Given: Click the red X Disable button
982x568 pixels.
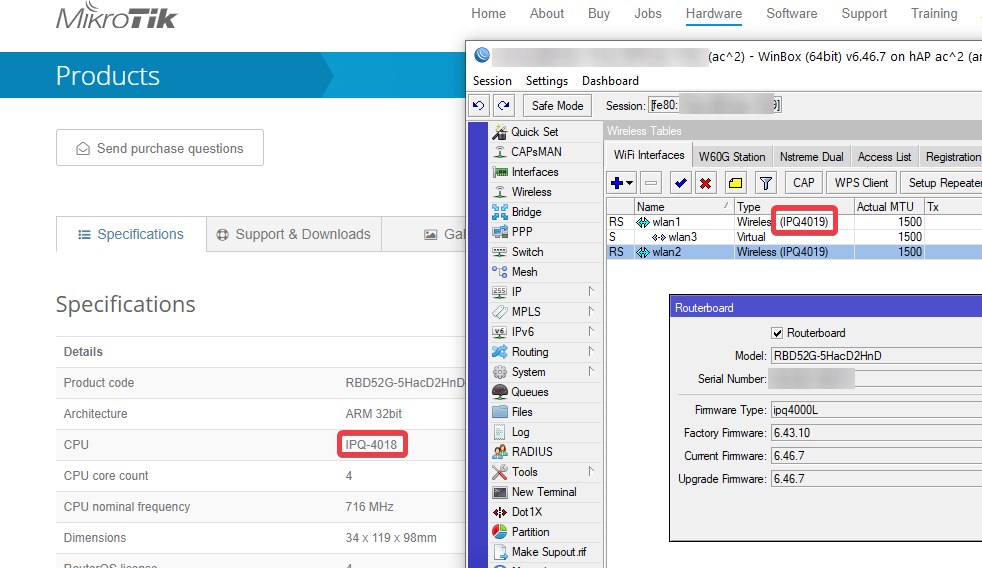Looking at the screenshot, I should pyautogui.click(x=706, y=183).
